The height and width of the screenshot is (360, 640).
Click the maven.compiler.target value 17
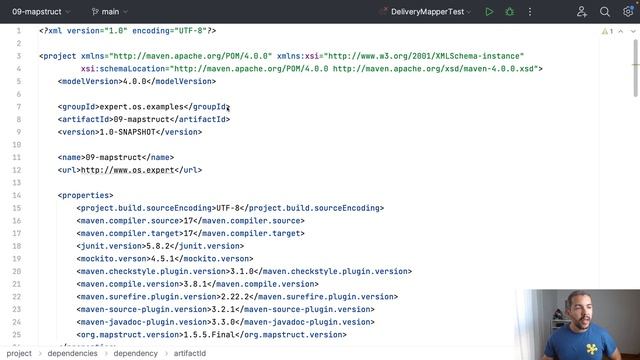pyautogui.click(x=188, y=233)
